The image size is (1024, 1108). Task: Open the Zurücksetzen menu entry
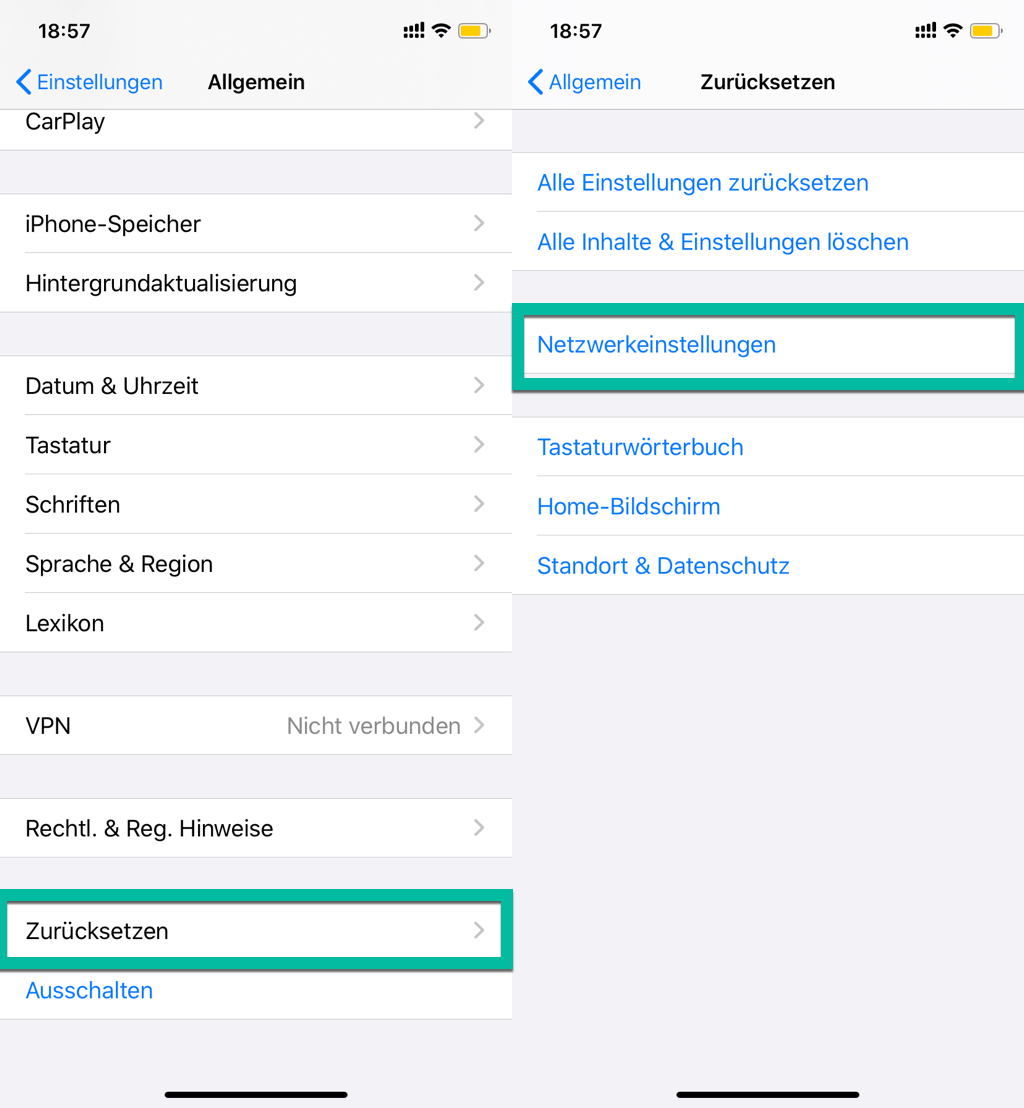pos(254,931)
